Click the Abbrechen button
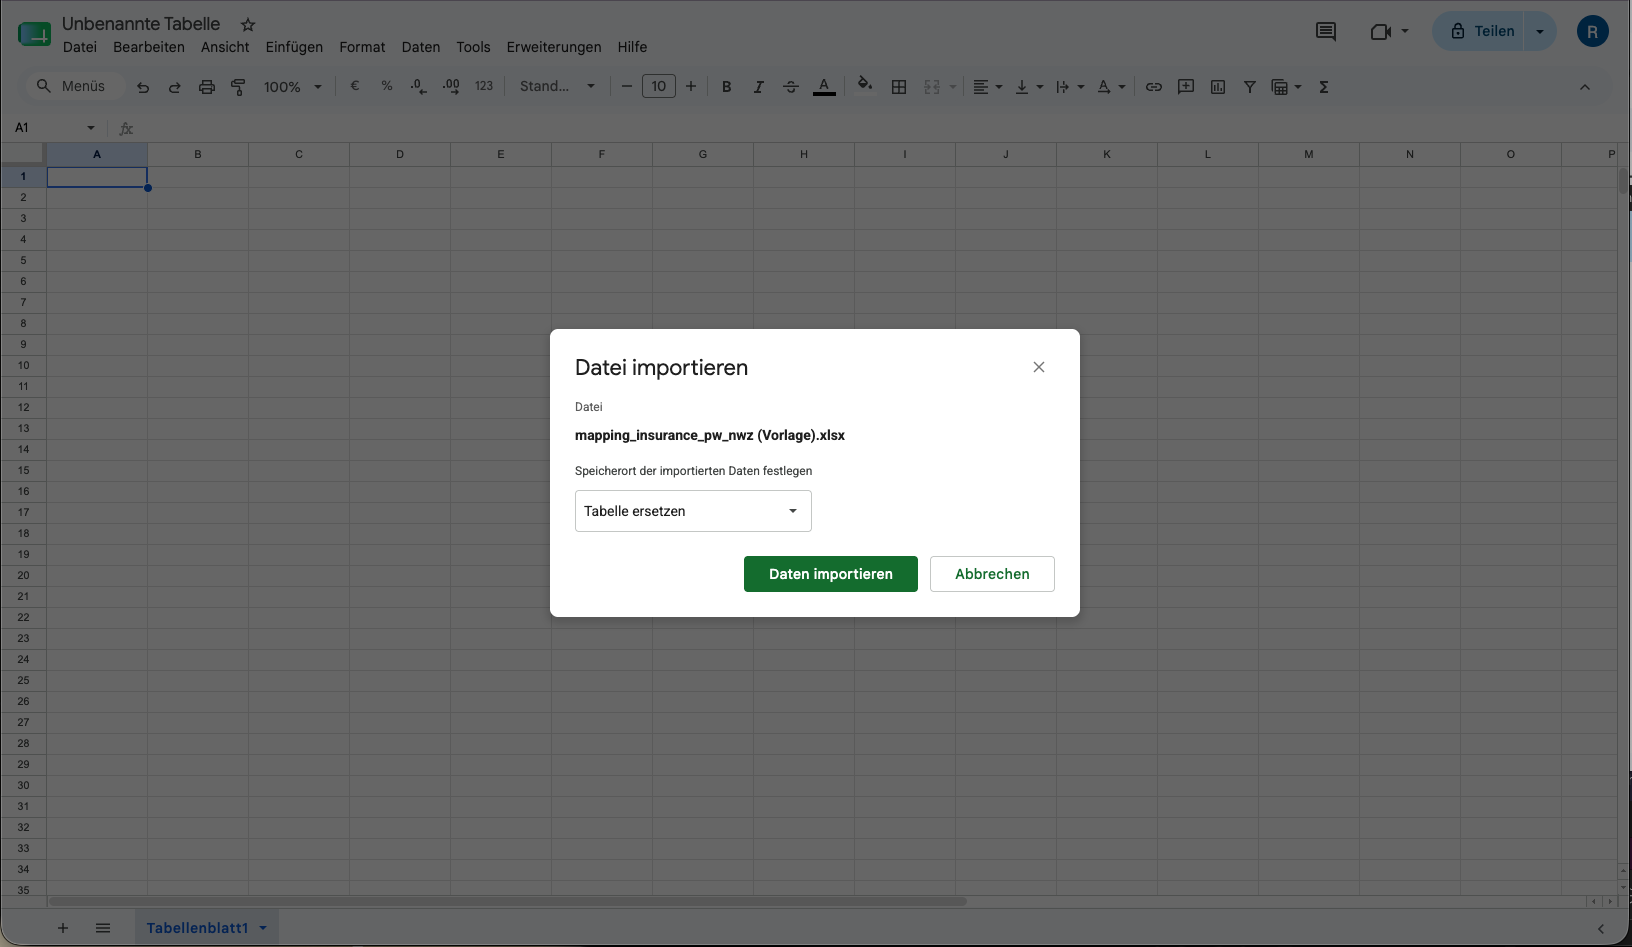The image size is (1632, 947). [x=992, y=574]
